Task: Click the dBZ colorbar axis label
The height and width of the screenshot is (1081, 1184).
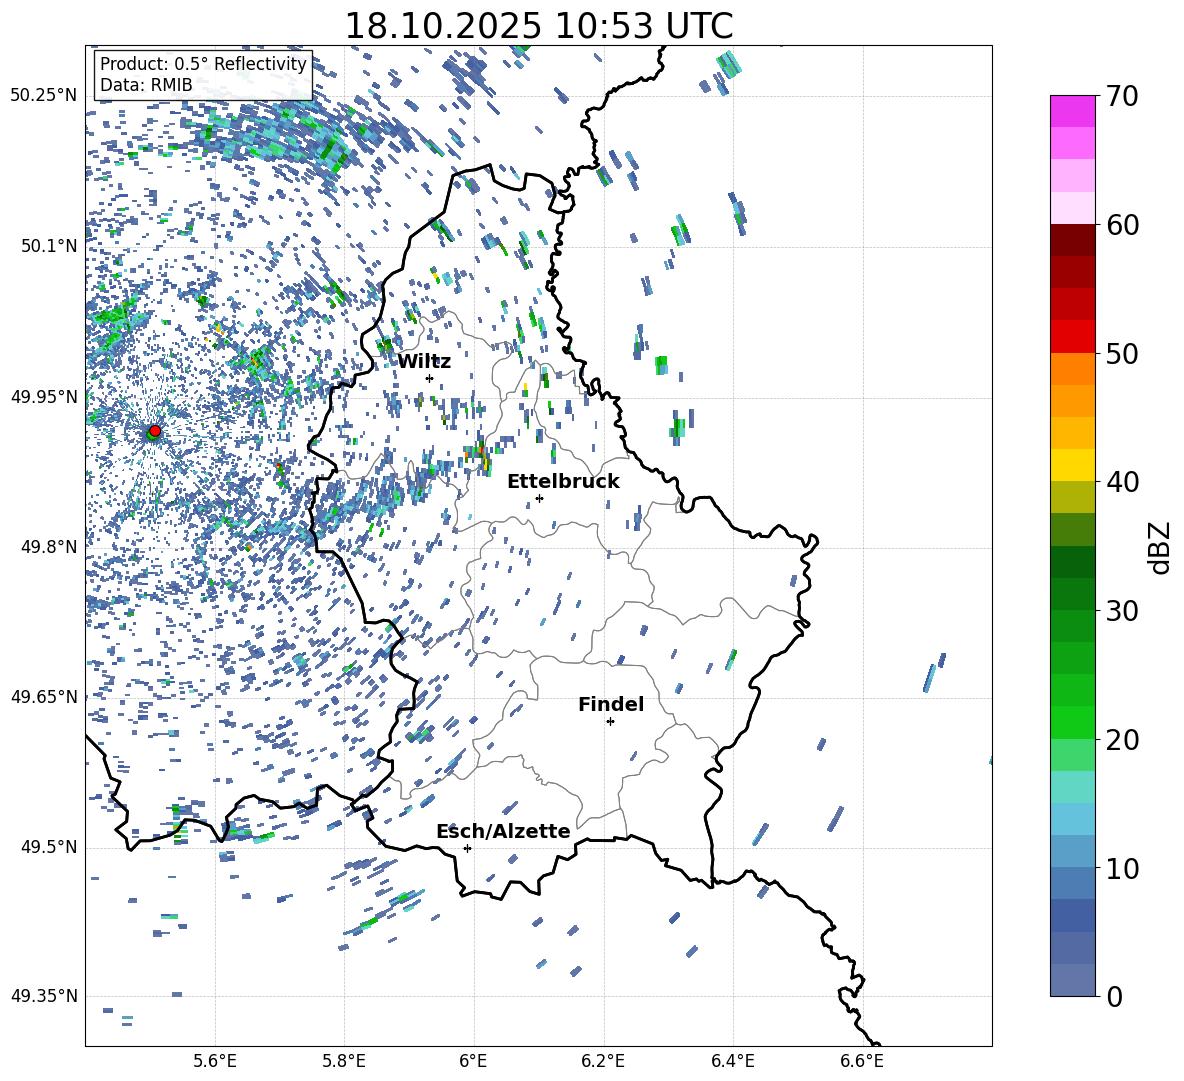Action: 1160,546
